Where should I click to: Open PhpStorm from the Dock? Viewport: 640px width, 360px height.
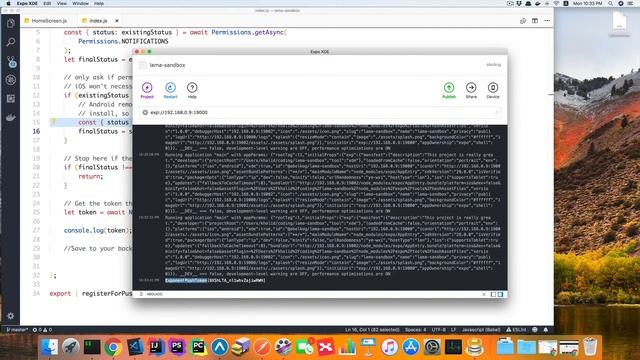click(x=177, y=347)
